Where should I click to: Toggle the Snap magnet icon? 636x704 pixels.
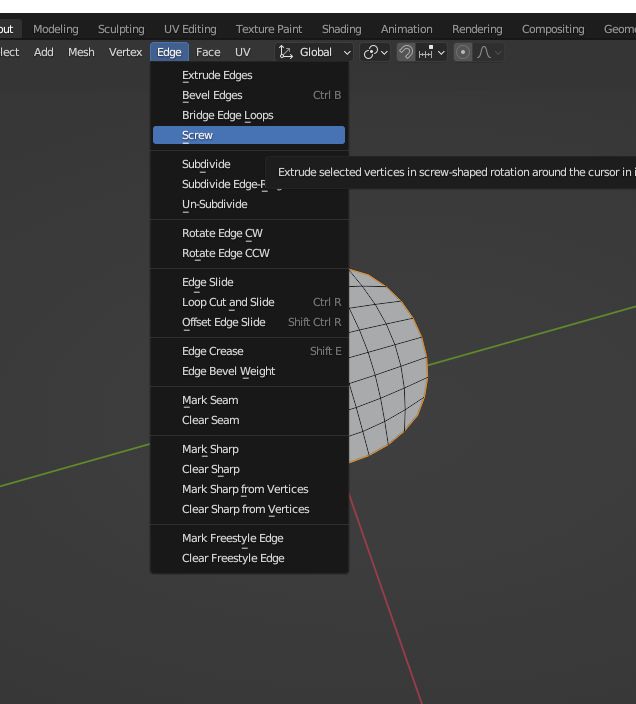click(x=406, y=53)
